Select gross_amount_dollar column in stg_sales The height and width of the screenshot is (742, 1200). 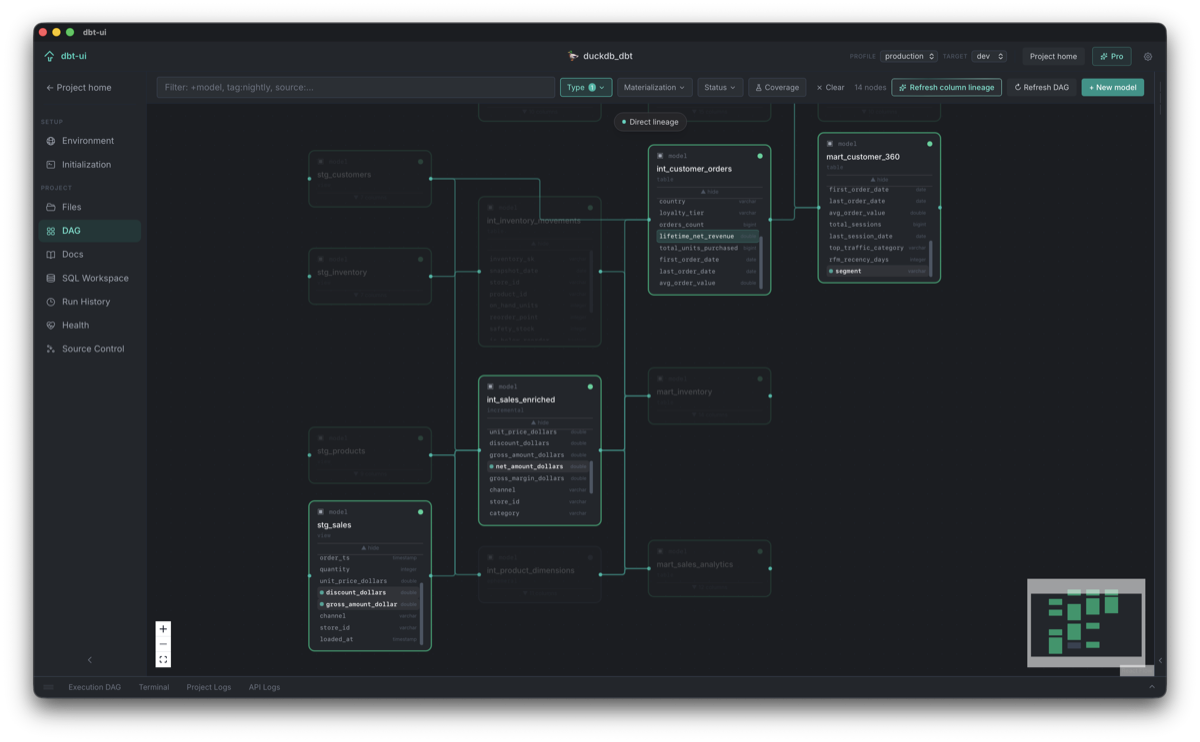369,604
